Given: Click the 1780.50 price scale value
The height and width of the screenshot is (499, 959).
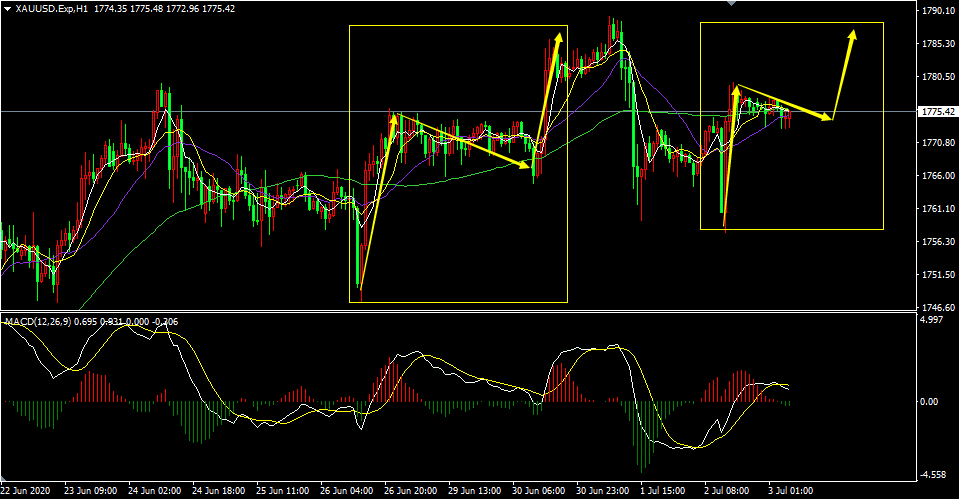Looking at the screenshot, I should [941, 76].
